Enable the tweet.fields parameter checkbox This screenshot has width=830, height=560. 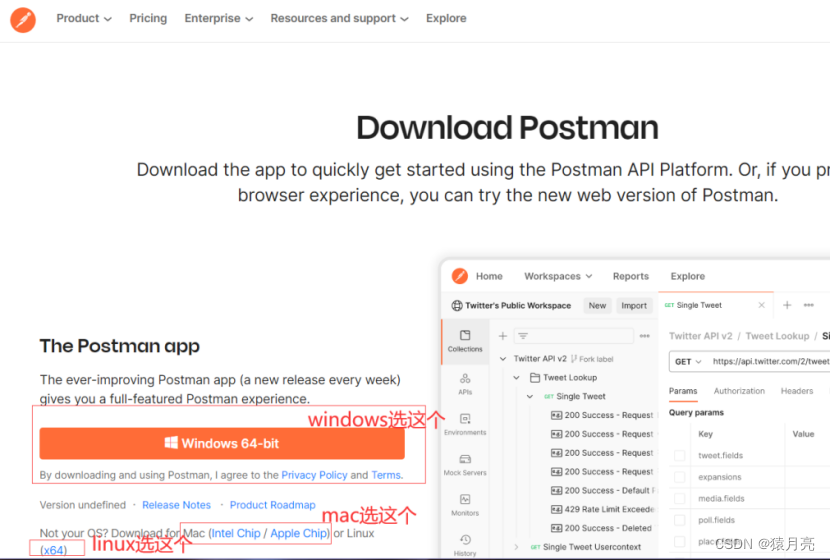pos(680,455)
